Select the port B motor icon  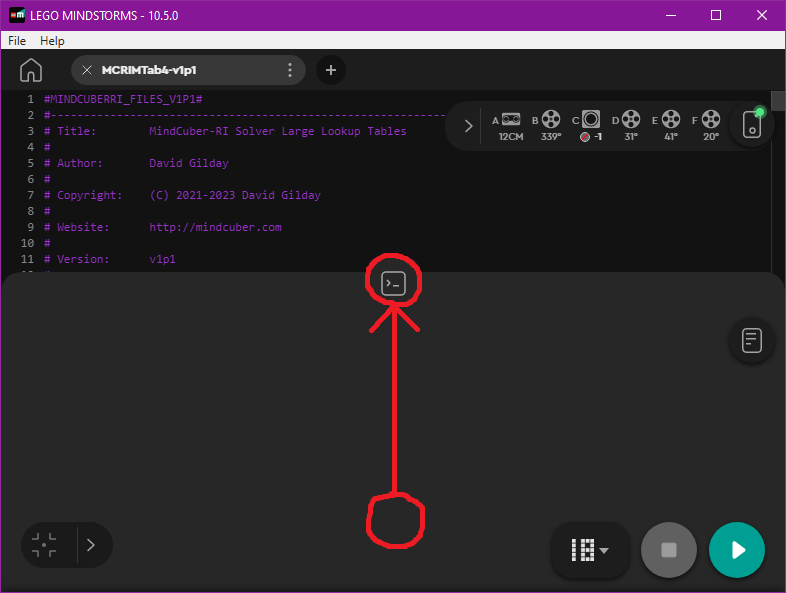point(551,119)
